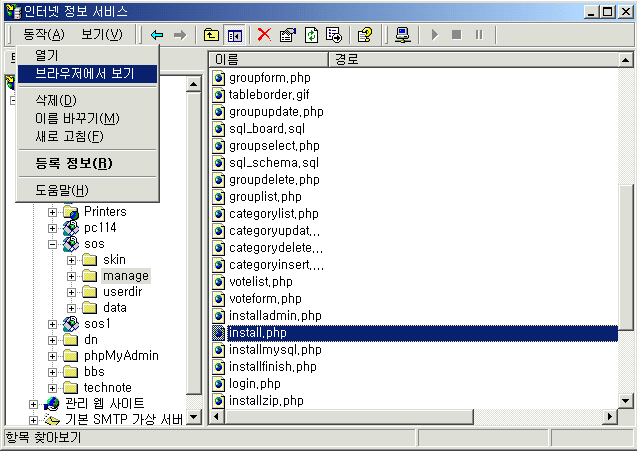This screenshot has height=451, width=637.
Task: Click the Refresh toolbar icon
Action: point(311,34)
